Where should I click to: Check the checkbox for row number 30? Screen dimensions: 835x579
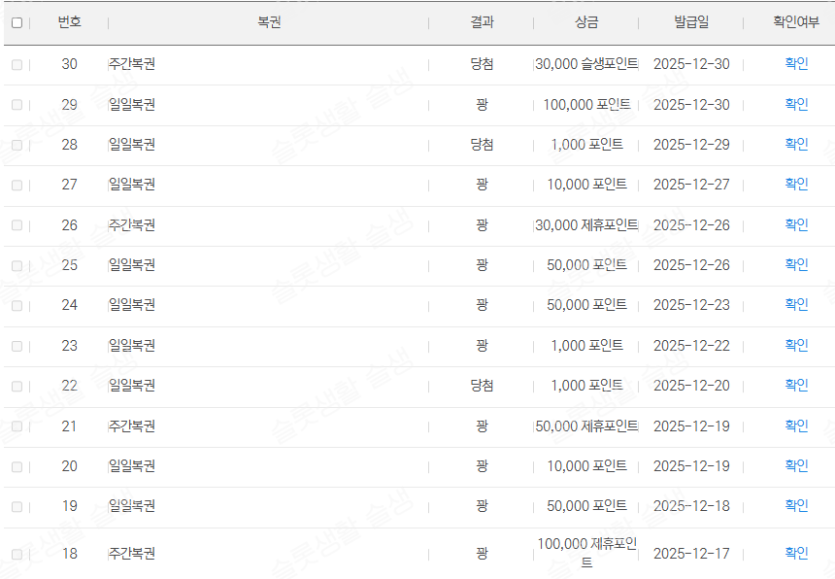tap(16, 65)
